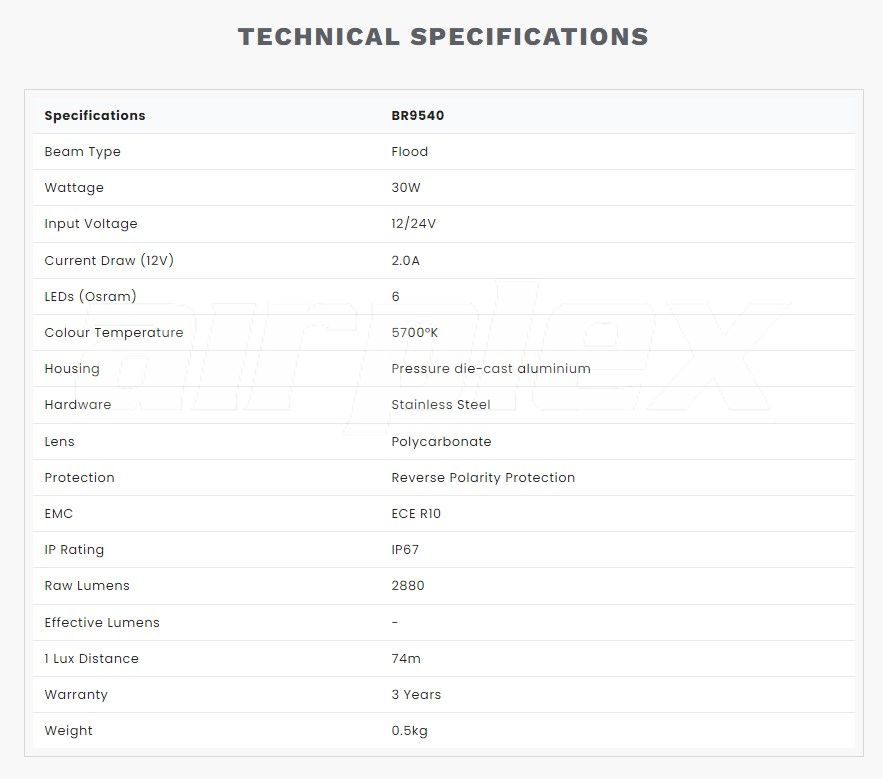Click the 74m lux distance value
The height and width of the screenshot is (779, 883).
pos(405,659)
